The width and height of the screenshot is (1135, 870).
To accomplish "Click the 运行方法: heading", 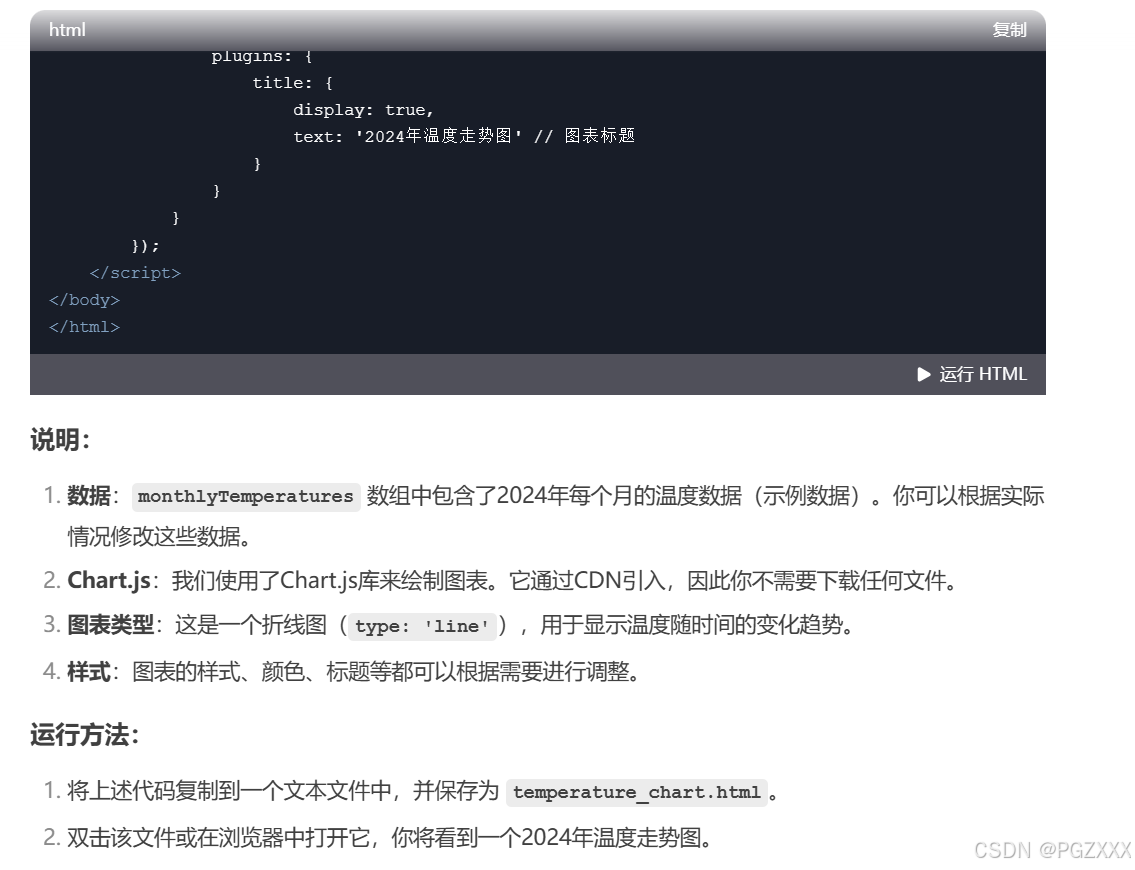I will click(x=85, y=735).
